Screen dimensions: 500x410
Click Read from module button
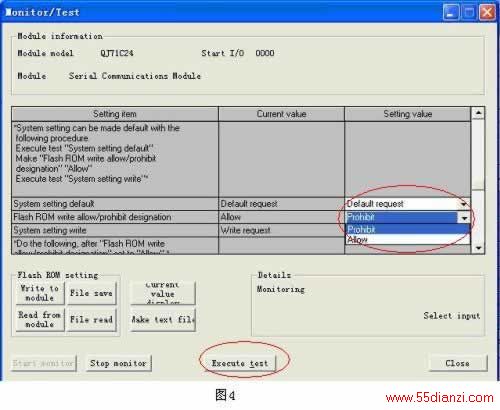(40, 319)
